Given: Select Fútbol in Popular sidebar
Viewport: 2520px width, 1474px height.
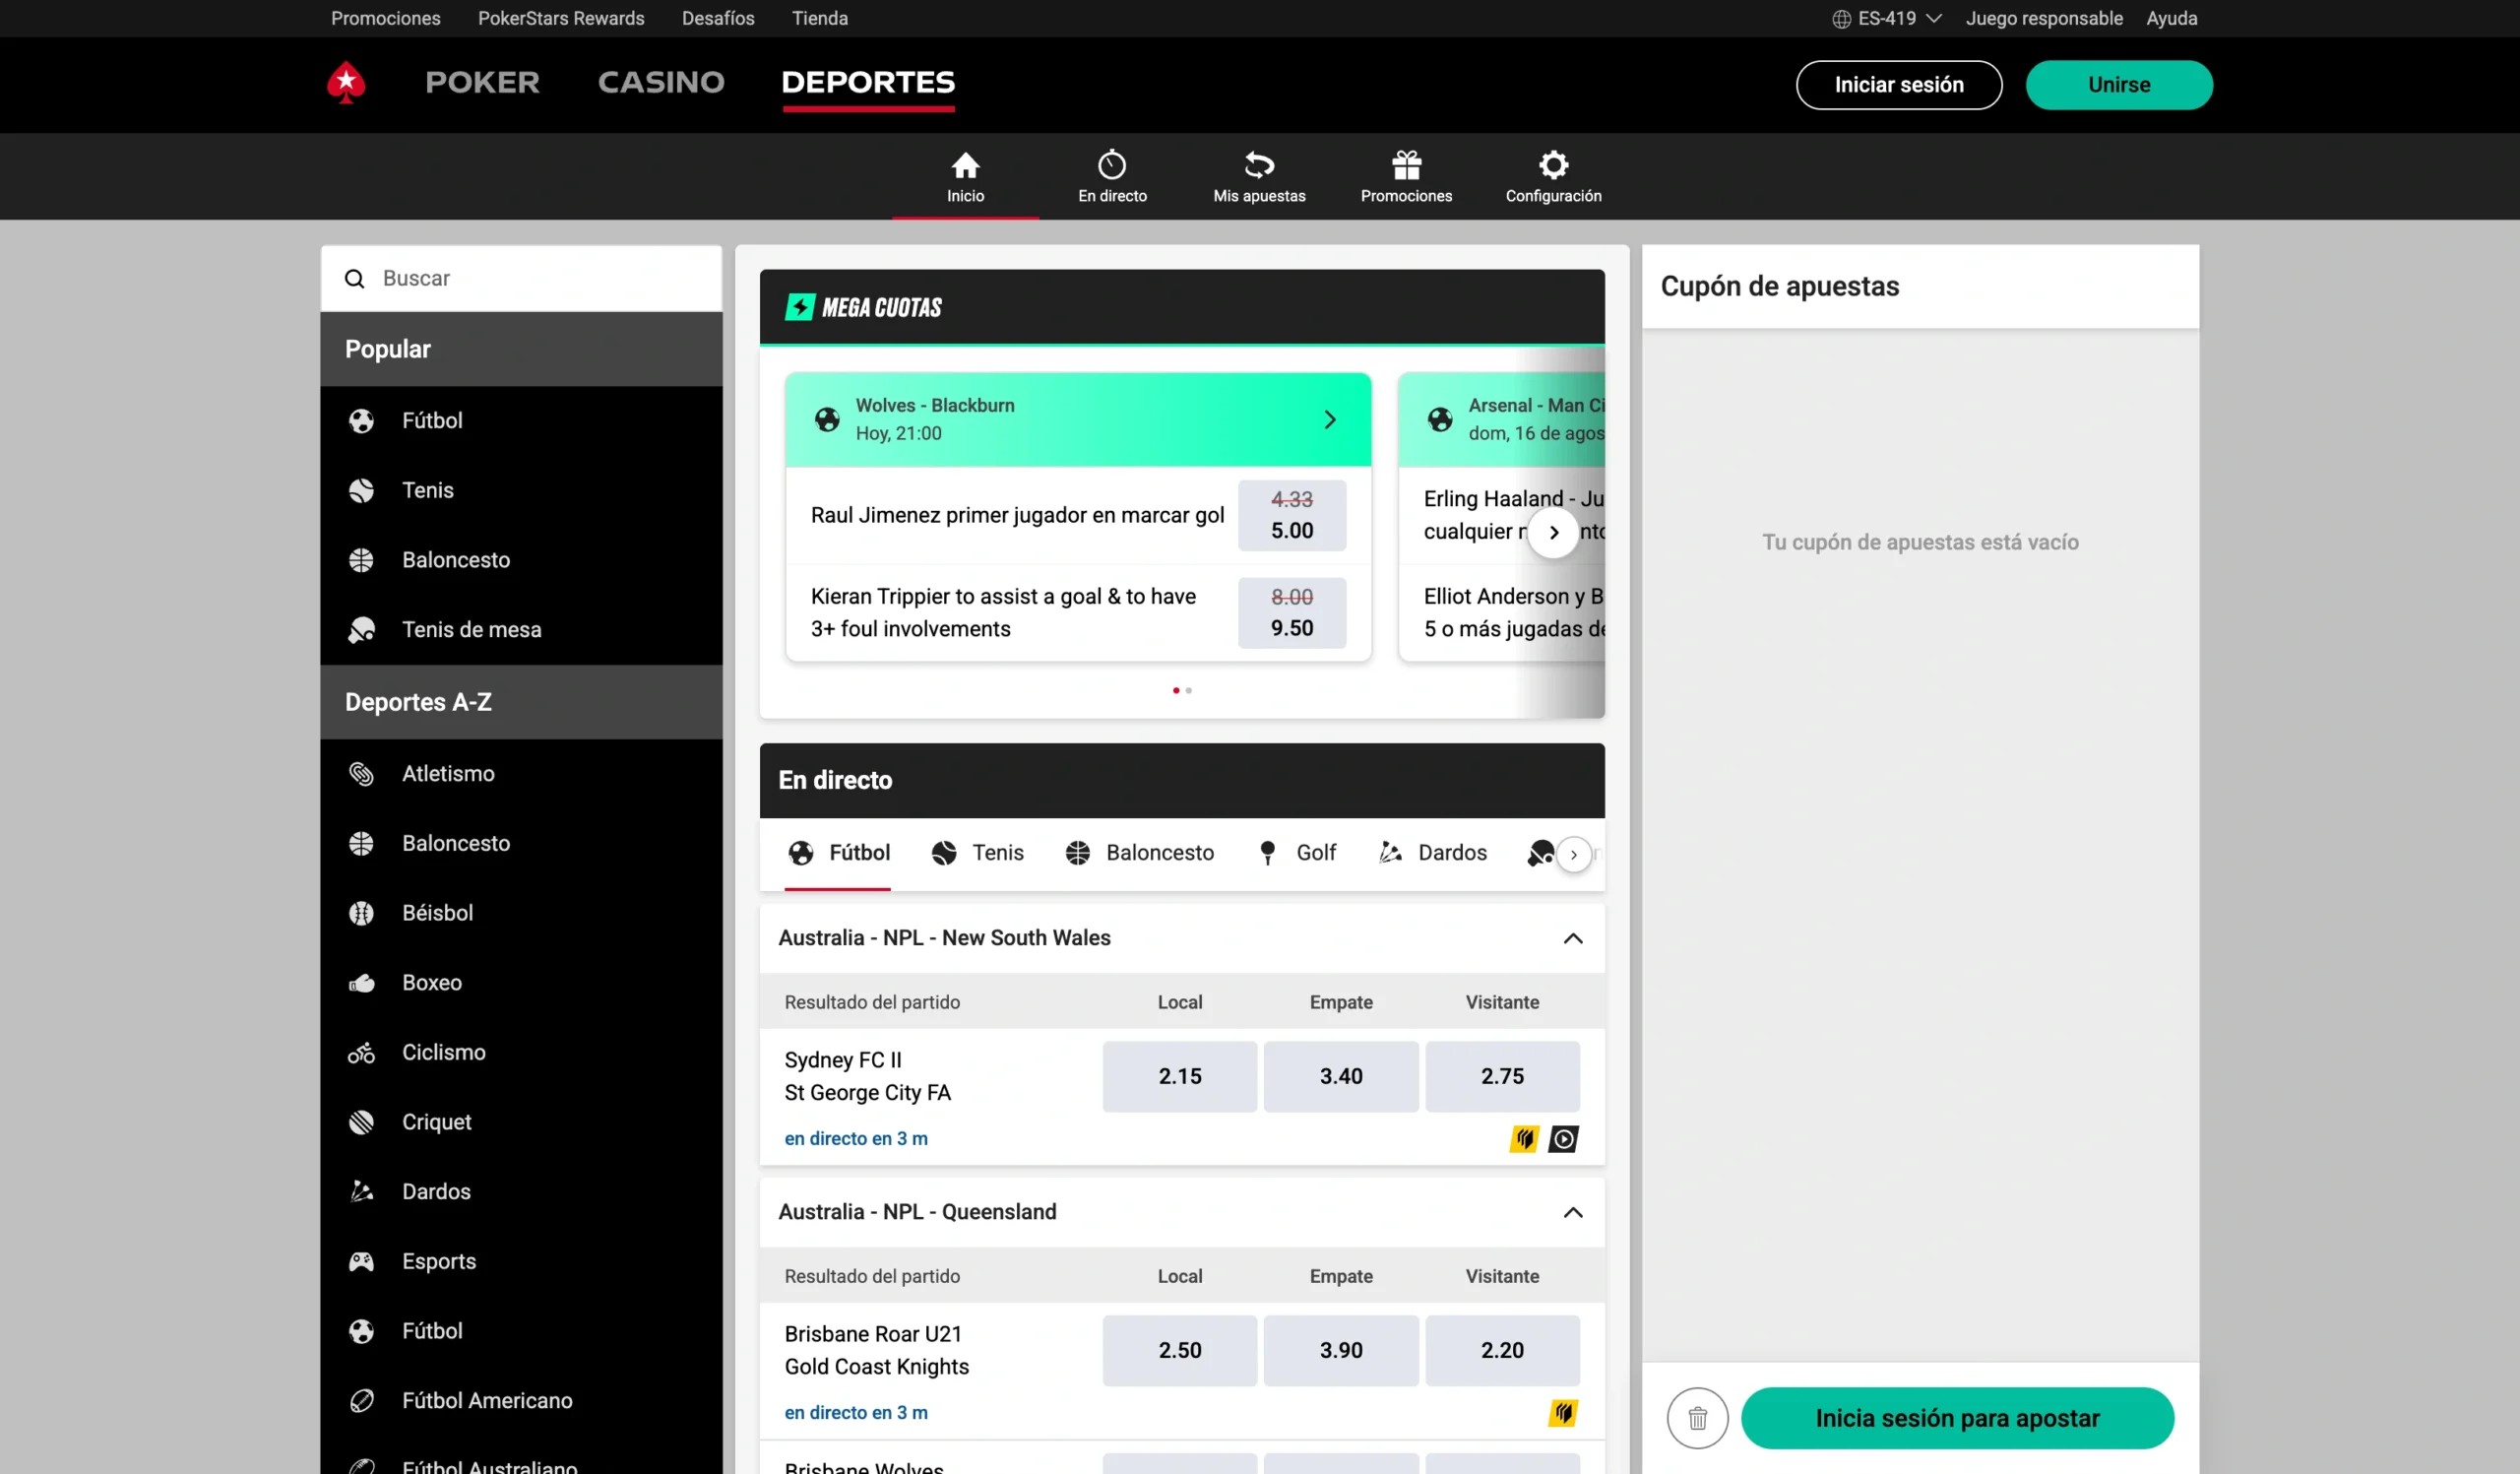Looking at the screenshot, I should click(x=521, y=421).
